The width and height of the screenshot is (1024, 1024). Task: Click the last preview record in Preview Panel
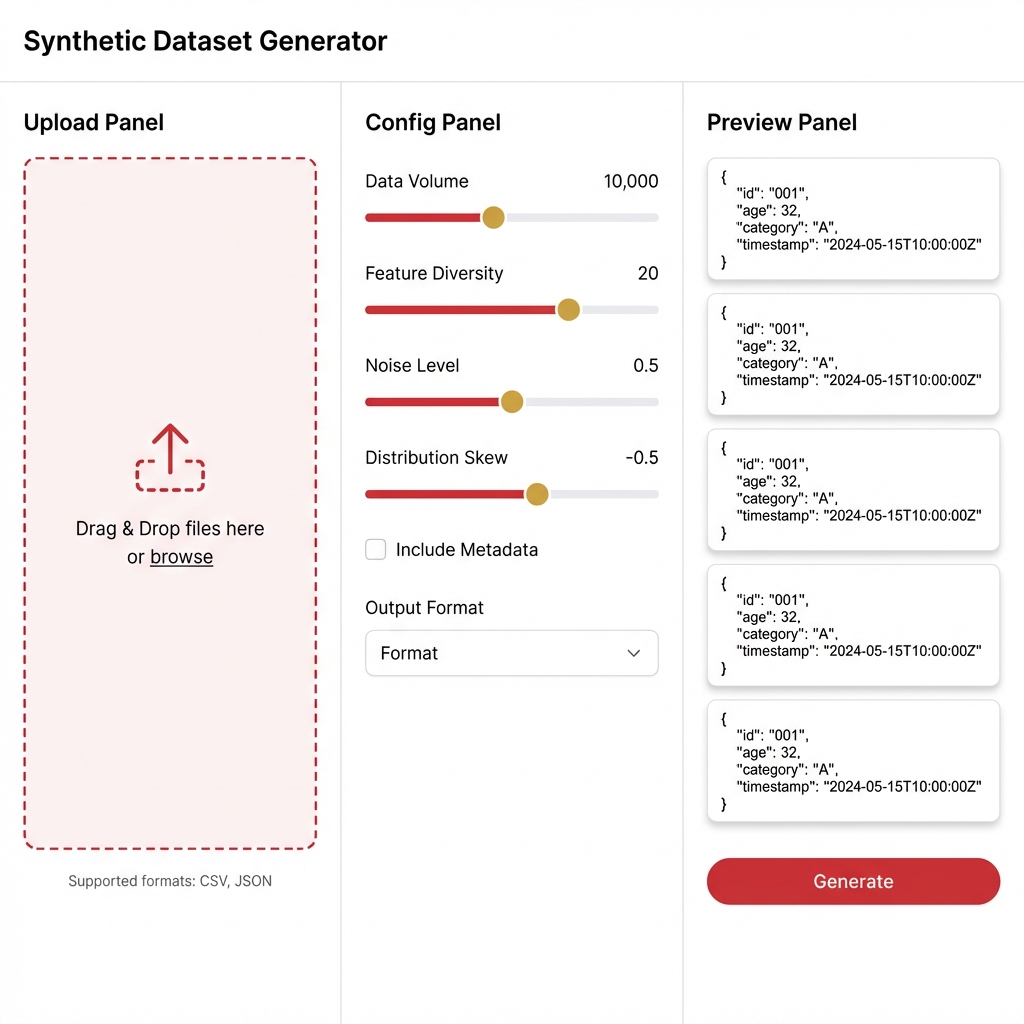(x=853, y=761)
